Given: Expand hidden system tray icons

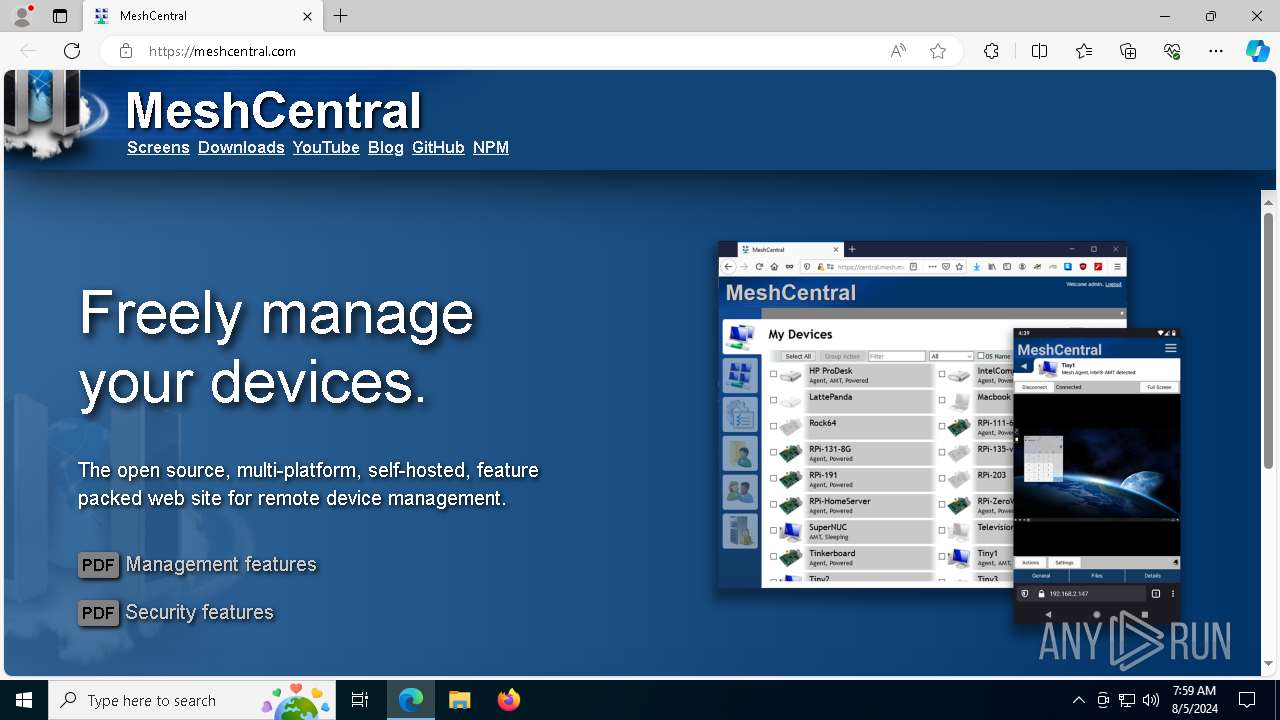Looking at the screenshot, I should click(x=1078, y=700).
